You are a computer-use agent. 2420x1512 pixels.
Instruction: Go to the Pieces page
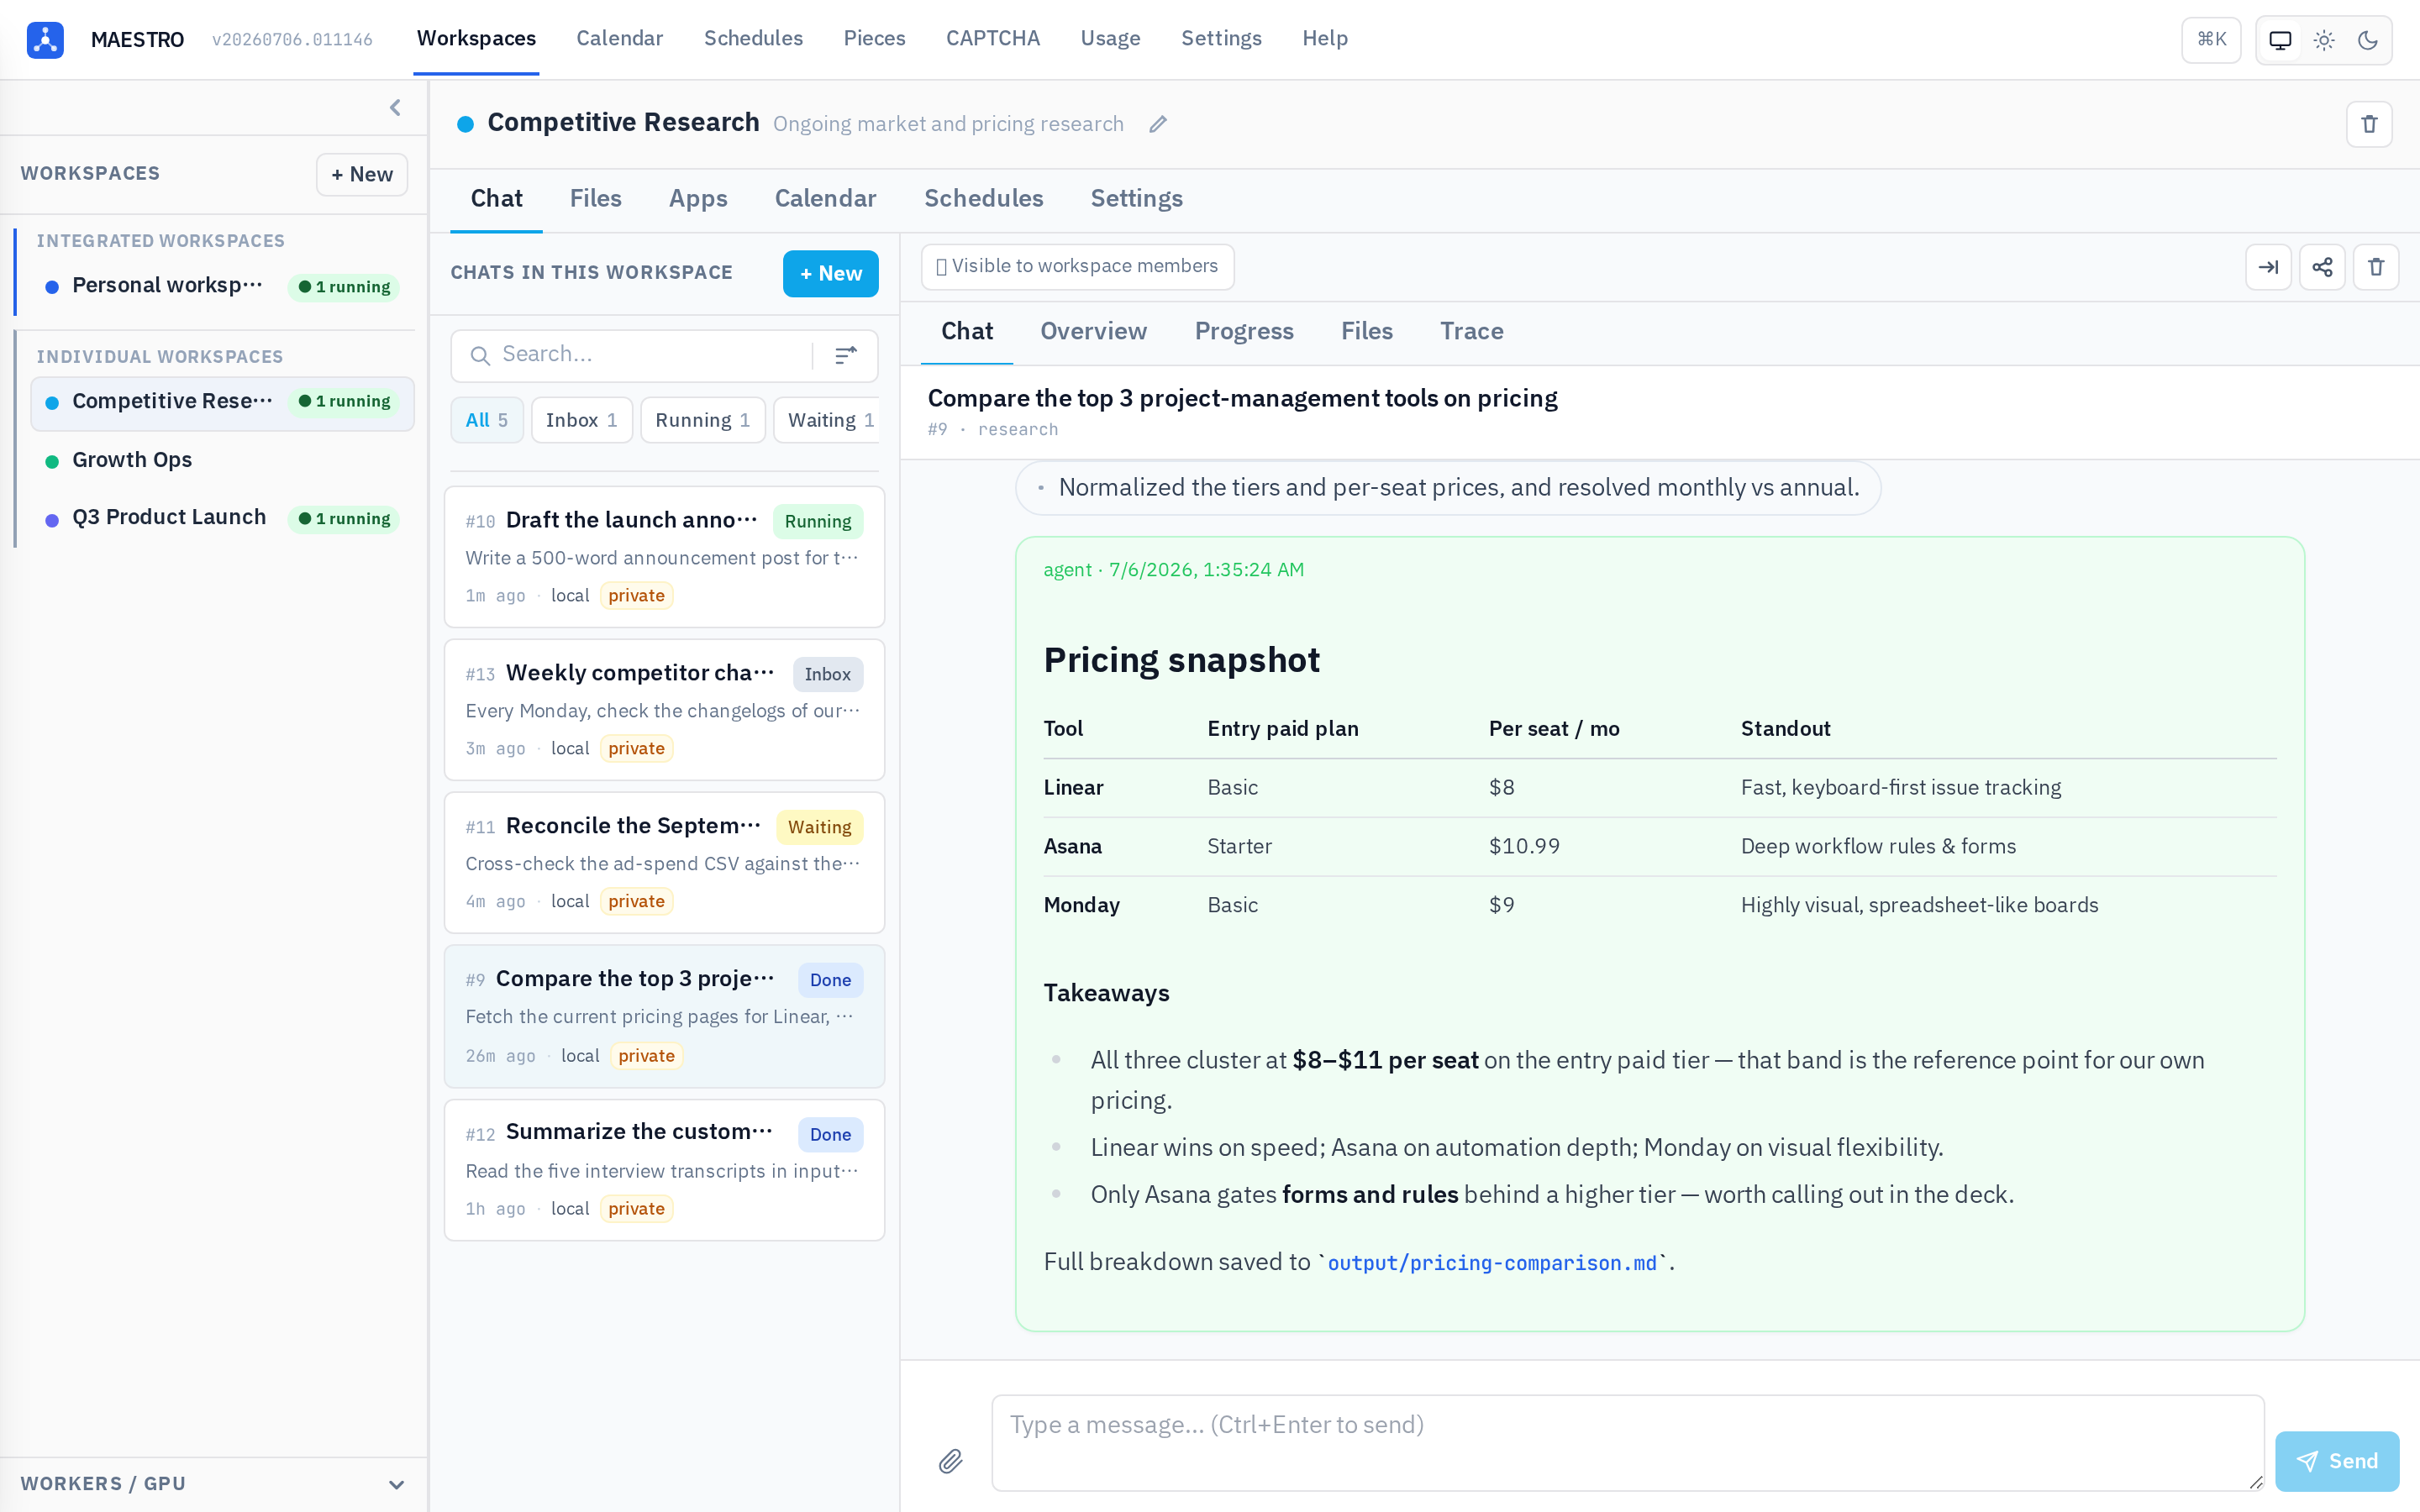(x=874, y=38)
